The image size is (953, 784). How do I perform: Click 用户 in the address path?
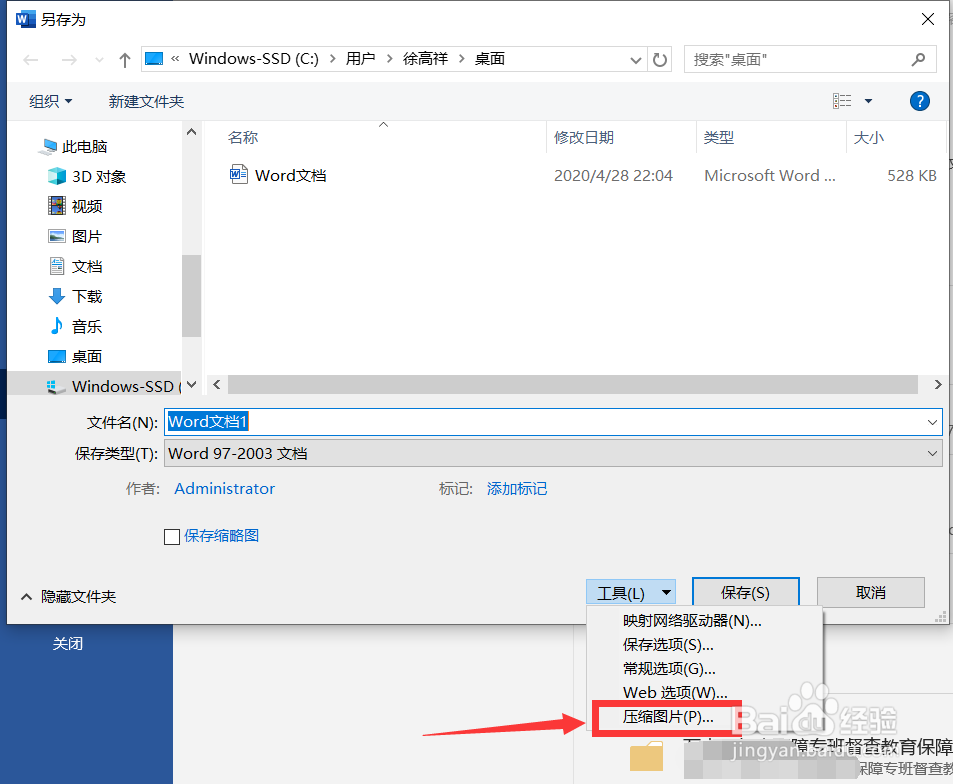pyautogui.click(x=360, y=58)
